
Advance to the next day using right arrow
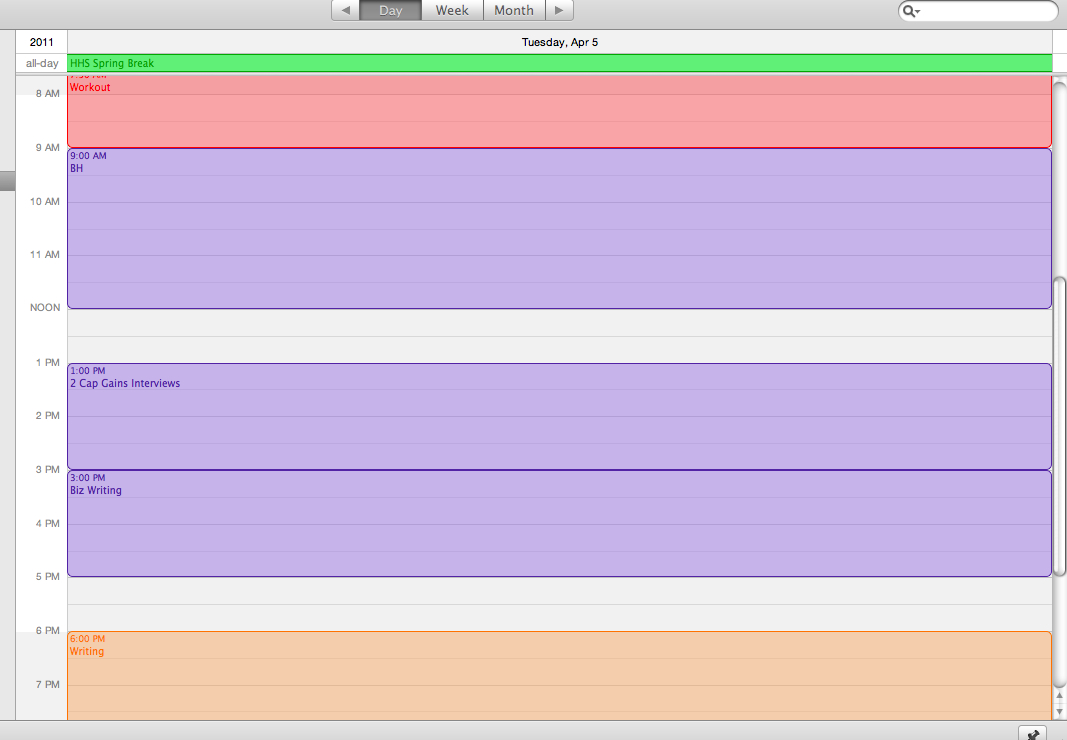pos(559,11)
